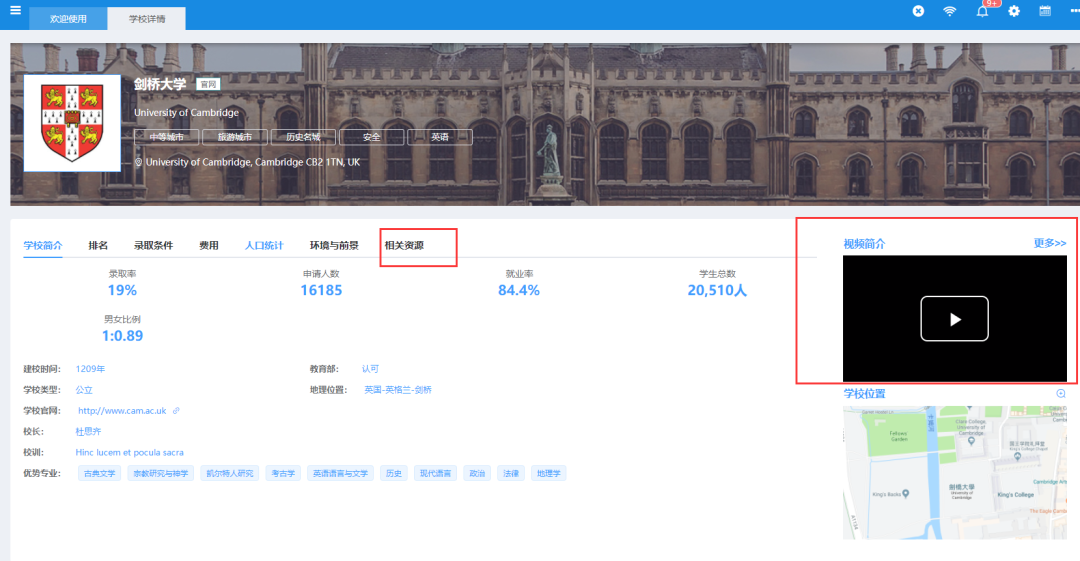
Task: Select the 录取条件 tab
Action: [153, 245]
